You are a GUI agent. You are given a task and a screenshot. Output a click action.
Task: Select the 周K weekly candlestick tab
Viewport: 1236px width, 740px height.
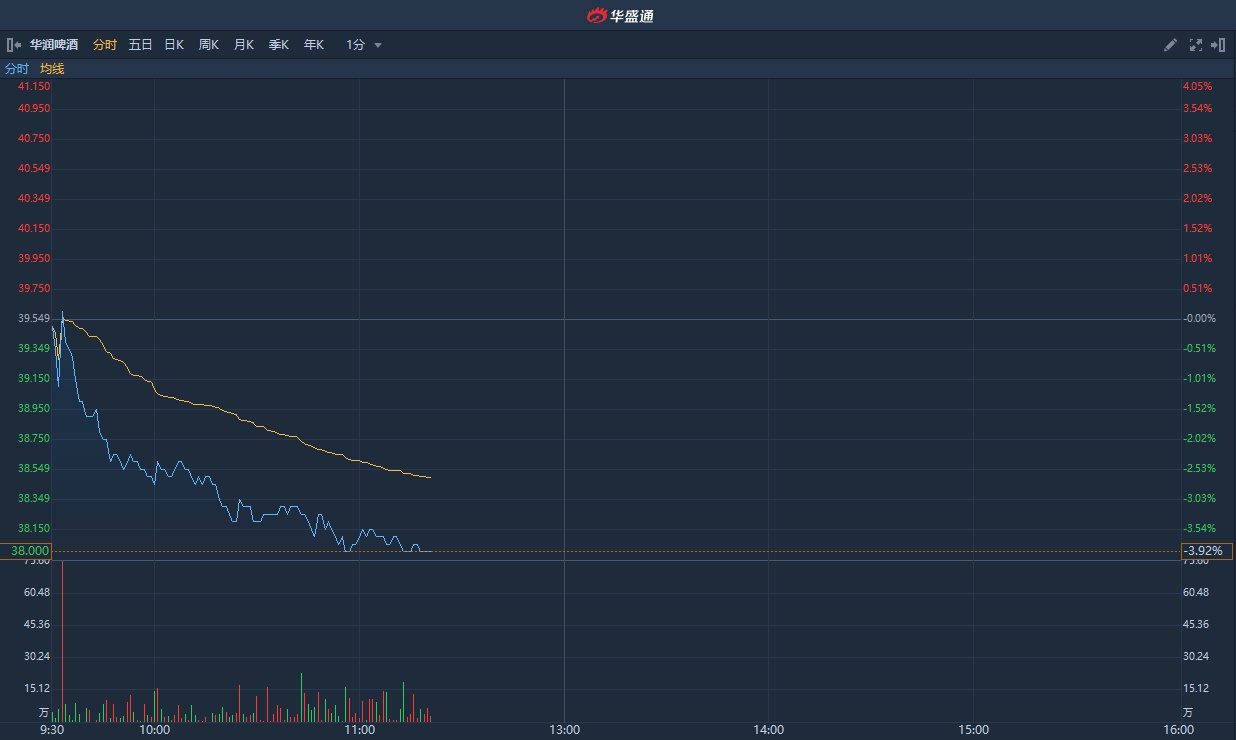click(x=208, y=45)
